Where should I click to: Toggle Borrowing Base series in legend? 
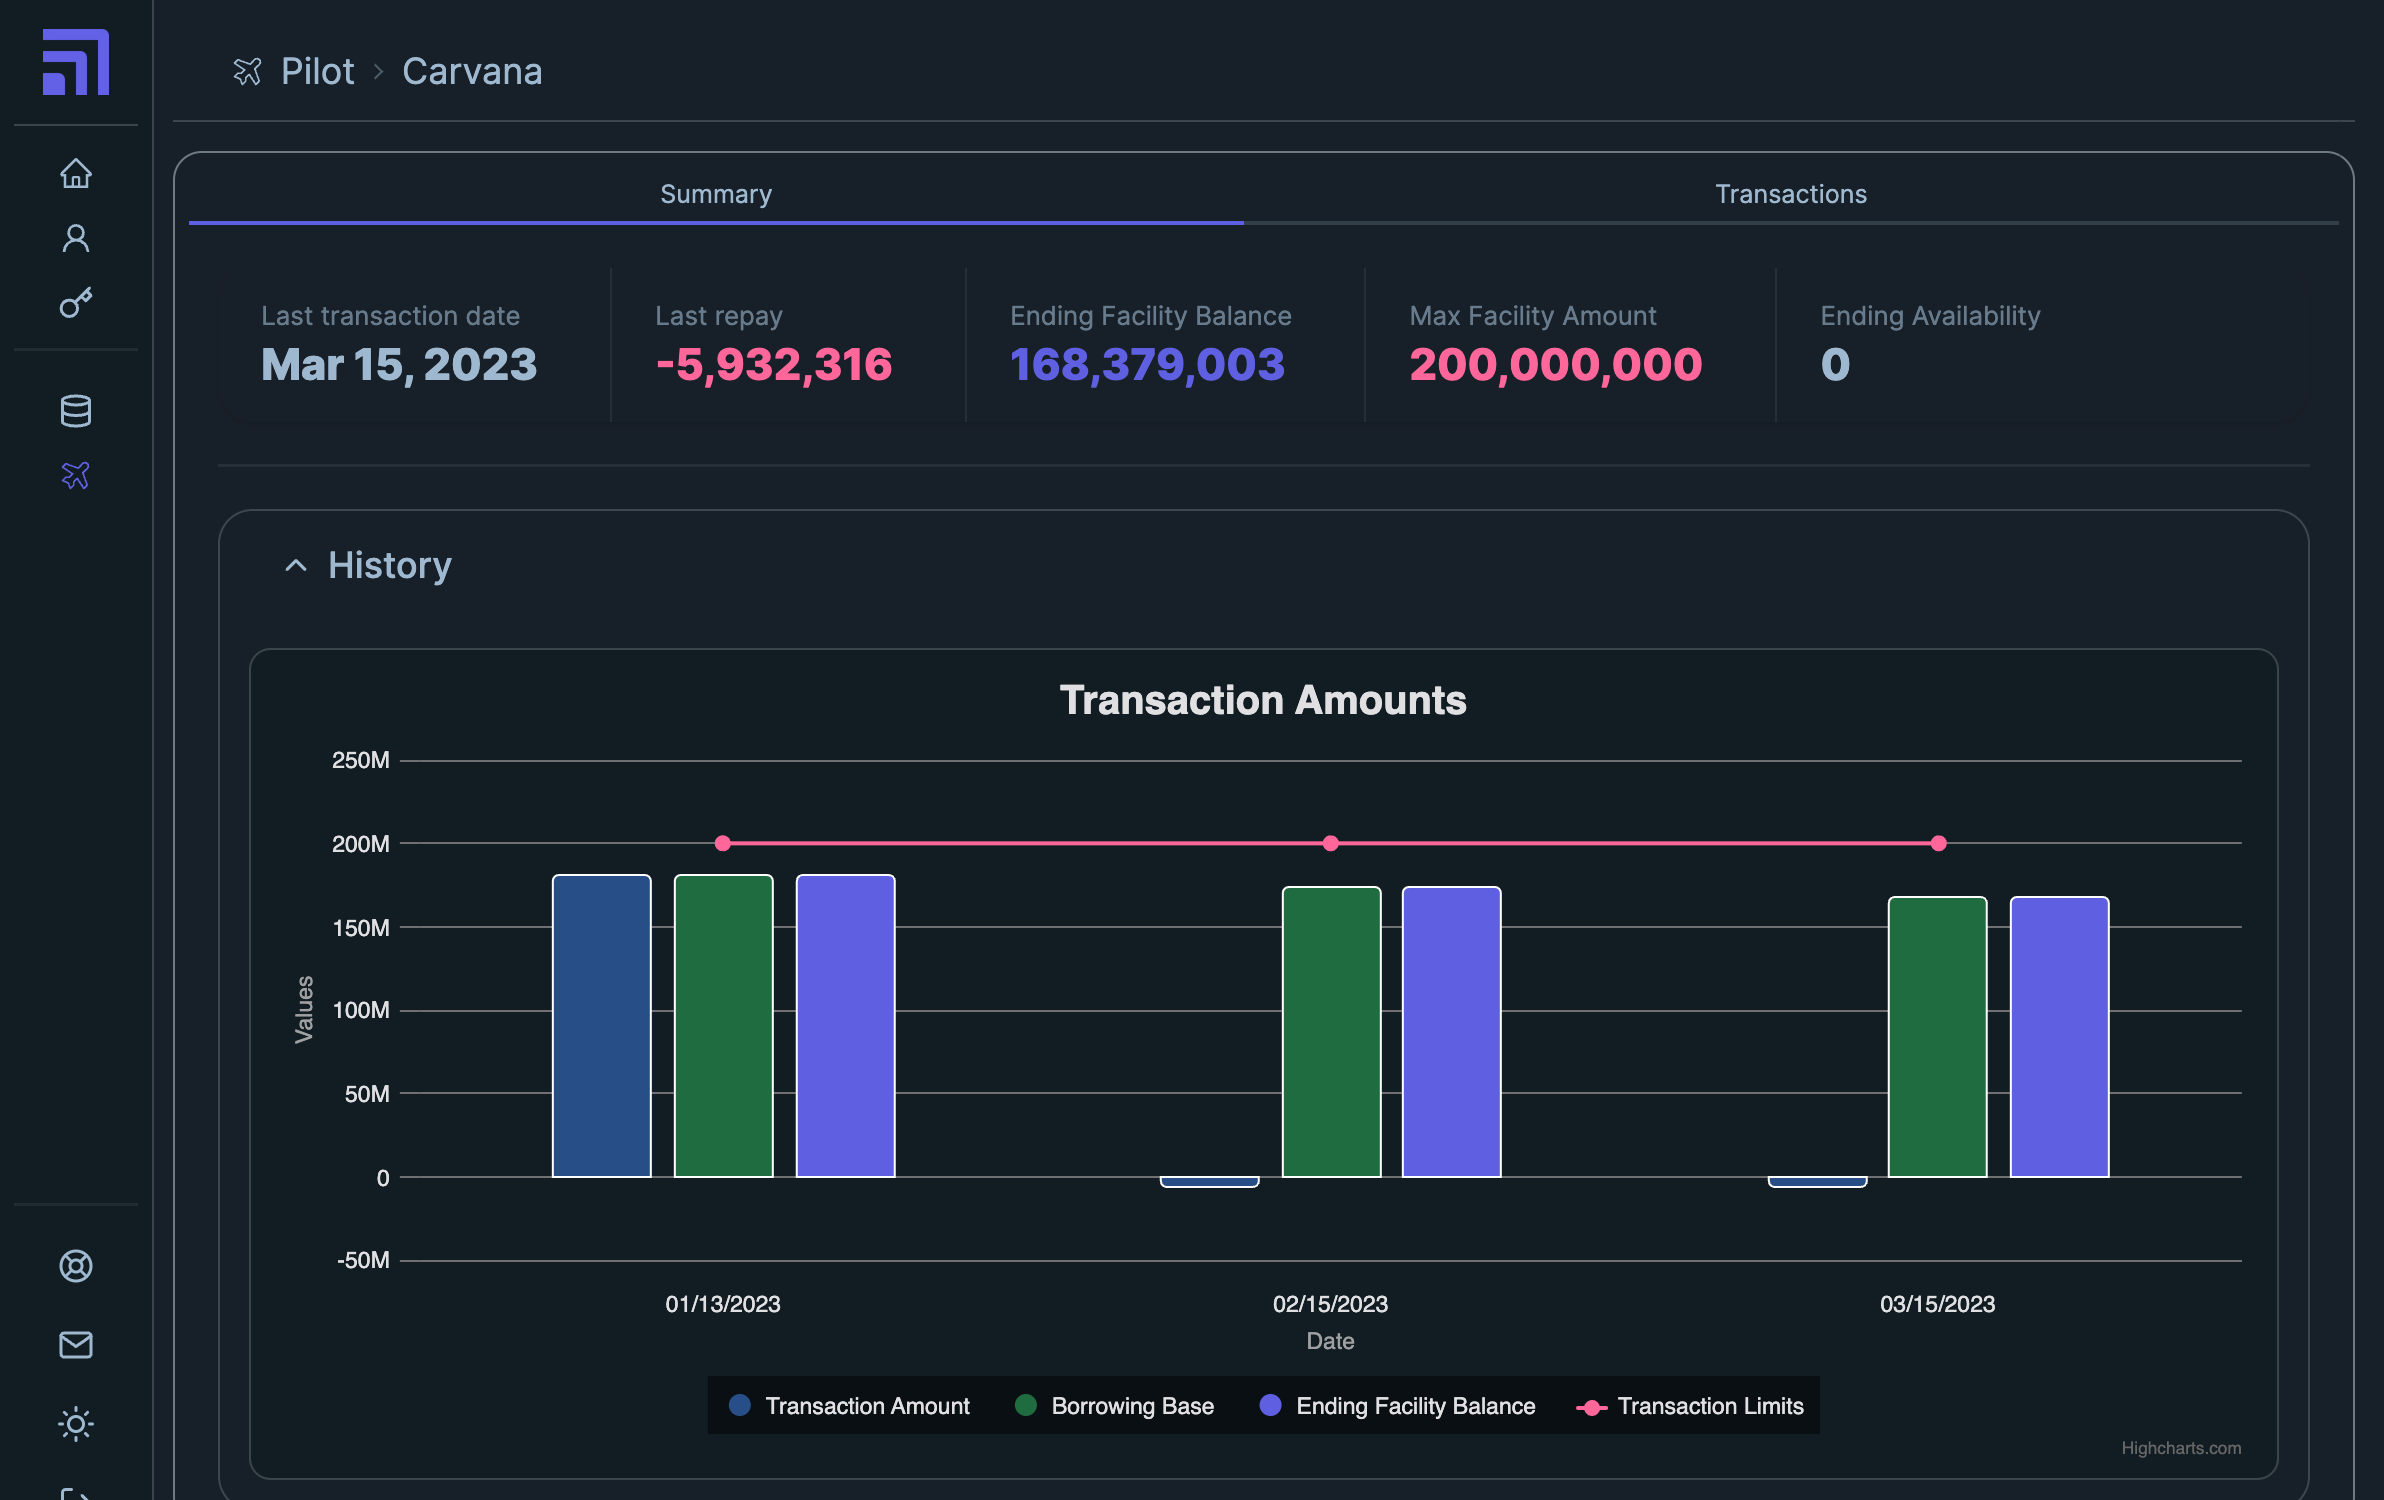1131,1406
